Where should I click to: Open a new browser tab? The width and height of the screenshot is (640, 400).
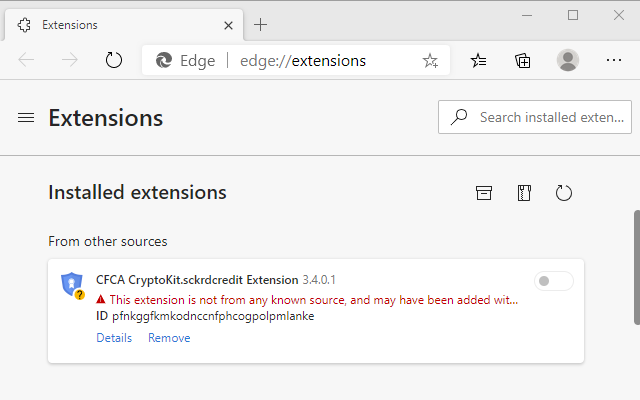[261, 24]
